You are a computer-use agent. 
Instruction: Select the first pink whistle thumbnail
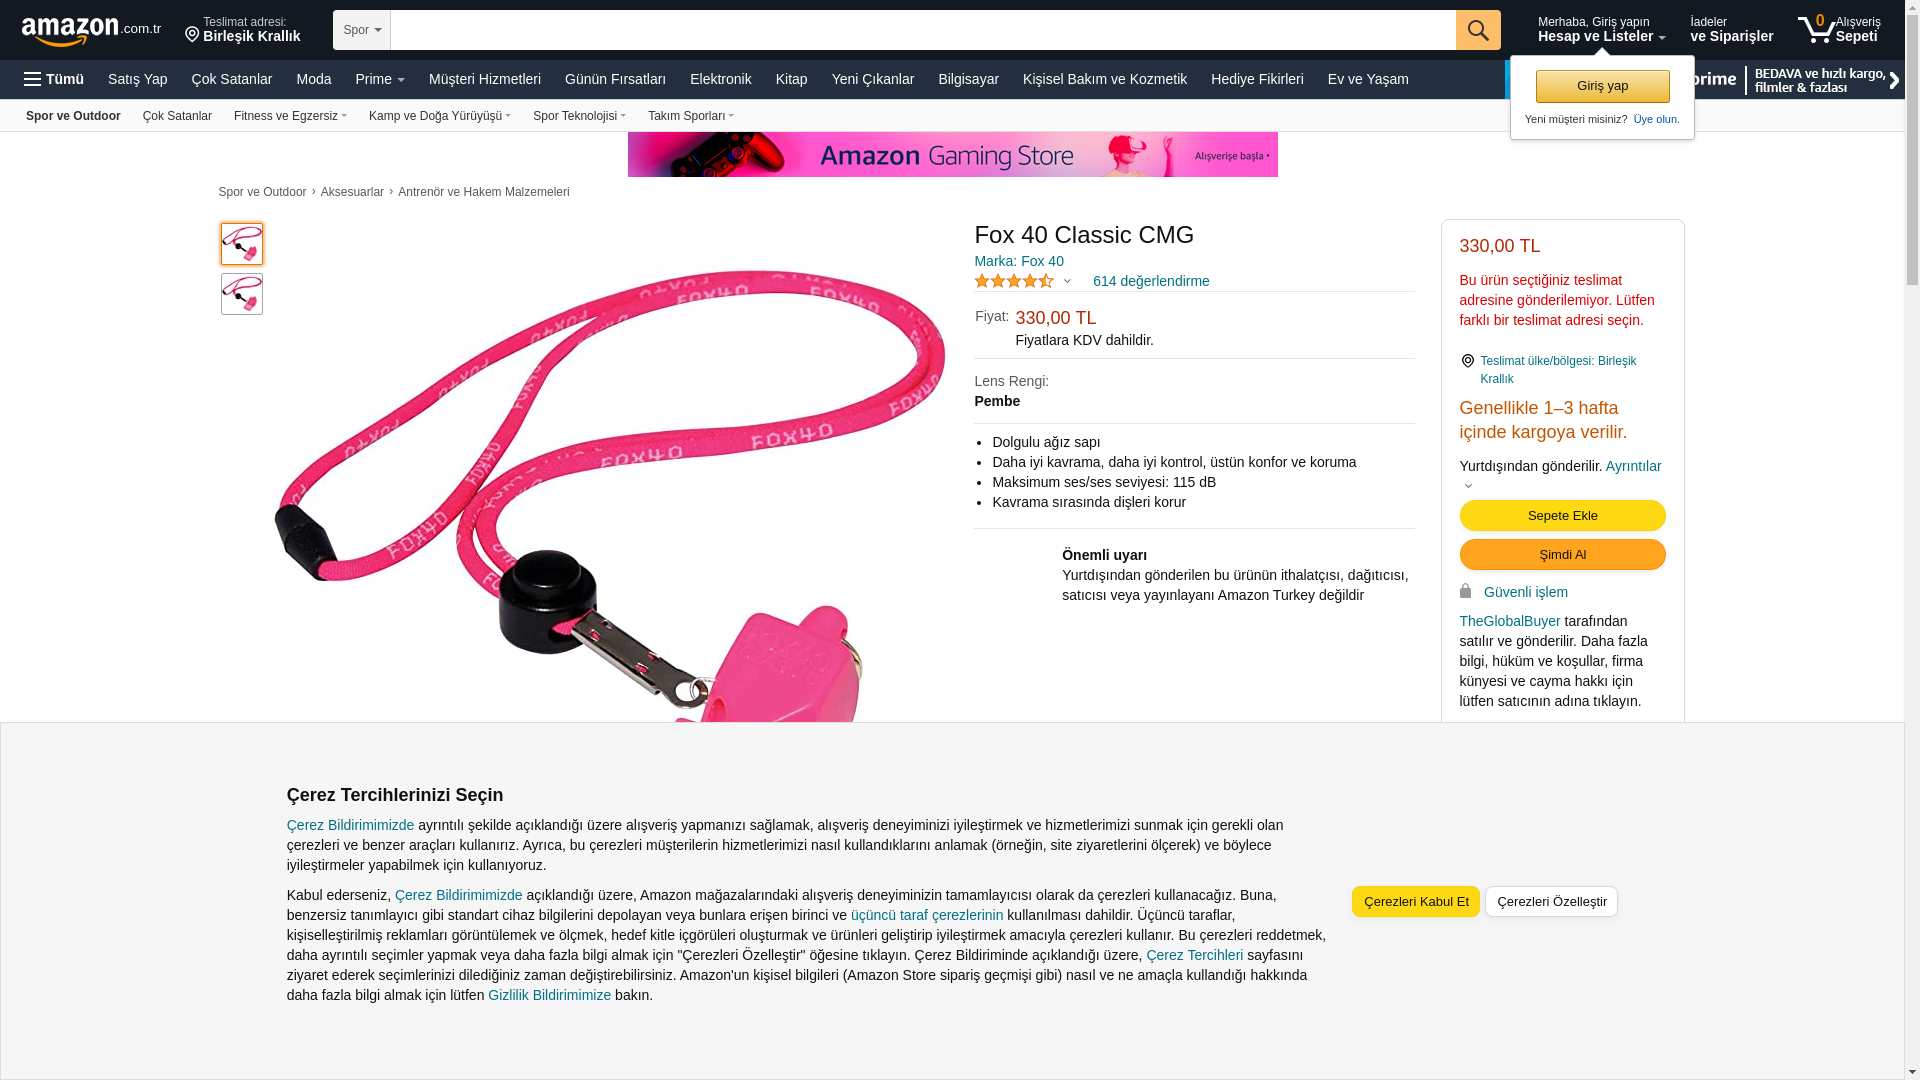click(242, 244)
